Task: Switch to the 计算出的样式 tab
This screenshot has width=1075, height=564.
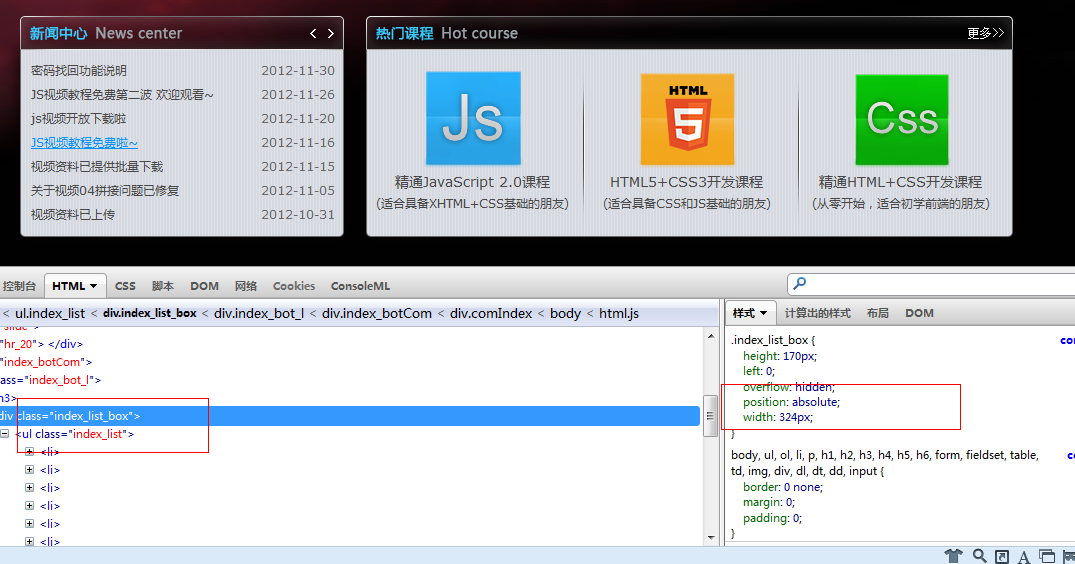Action: pyautogui.click(x=817, y=313)
